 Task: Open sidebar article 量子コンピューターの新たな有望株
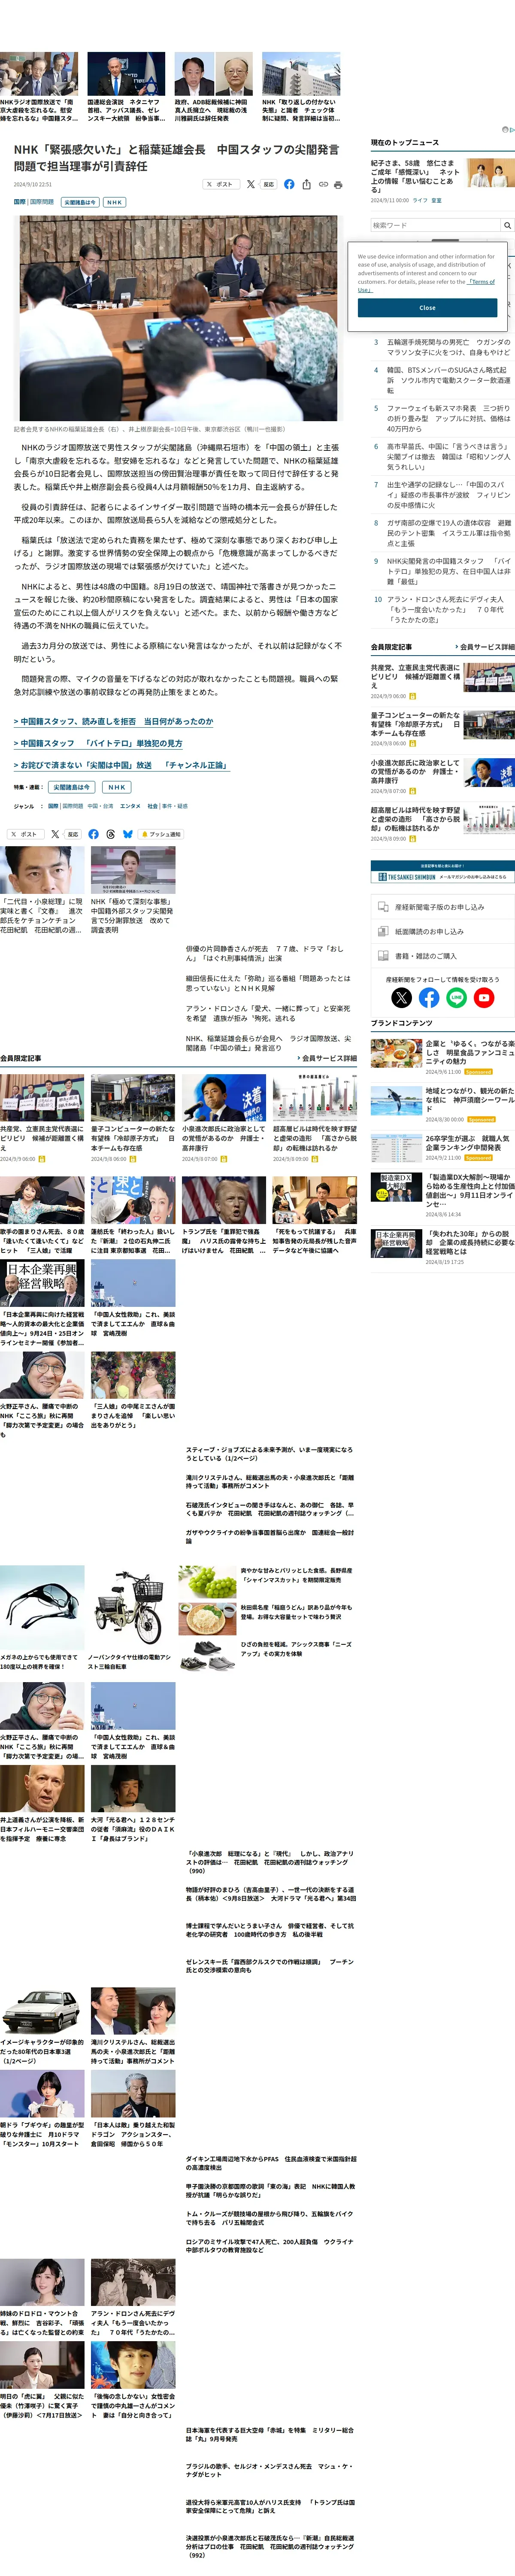pyautogui.click(x=442, y=728)
